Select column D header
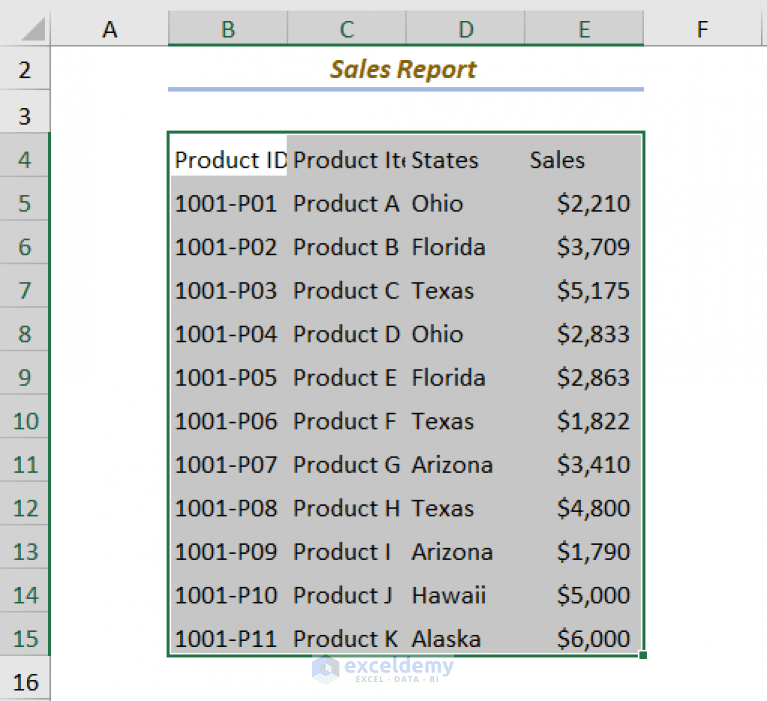This screenshot has width=767, height=701. coord(466,29)
